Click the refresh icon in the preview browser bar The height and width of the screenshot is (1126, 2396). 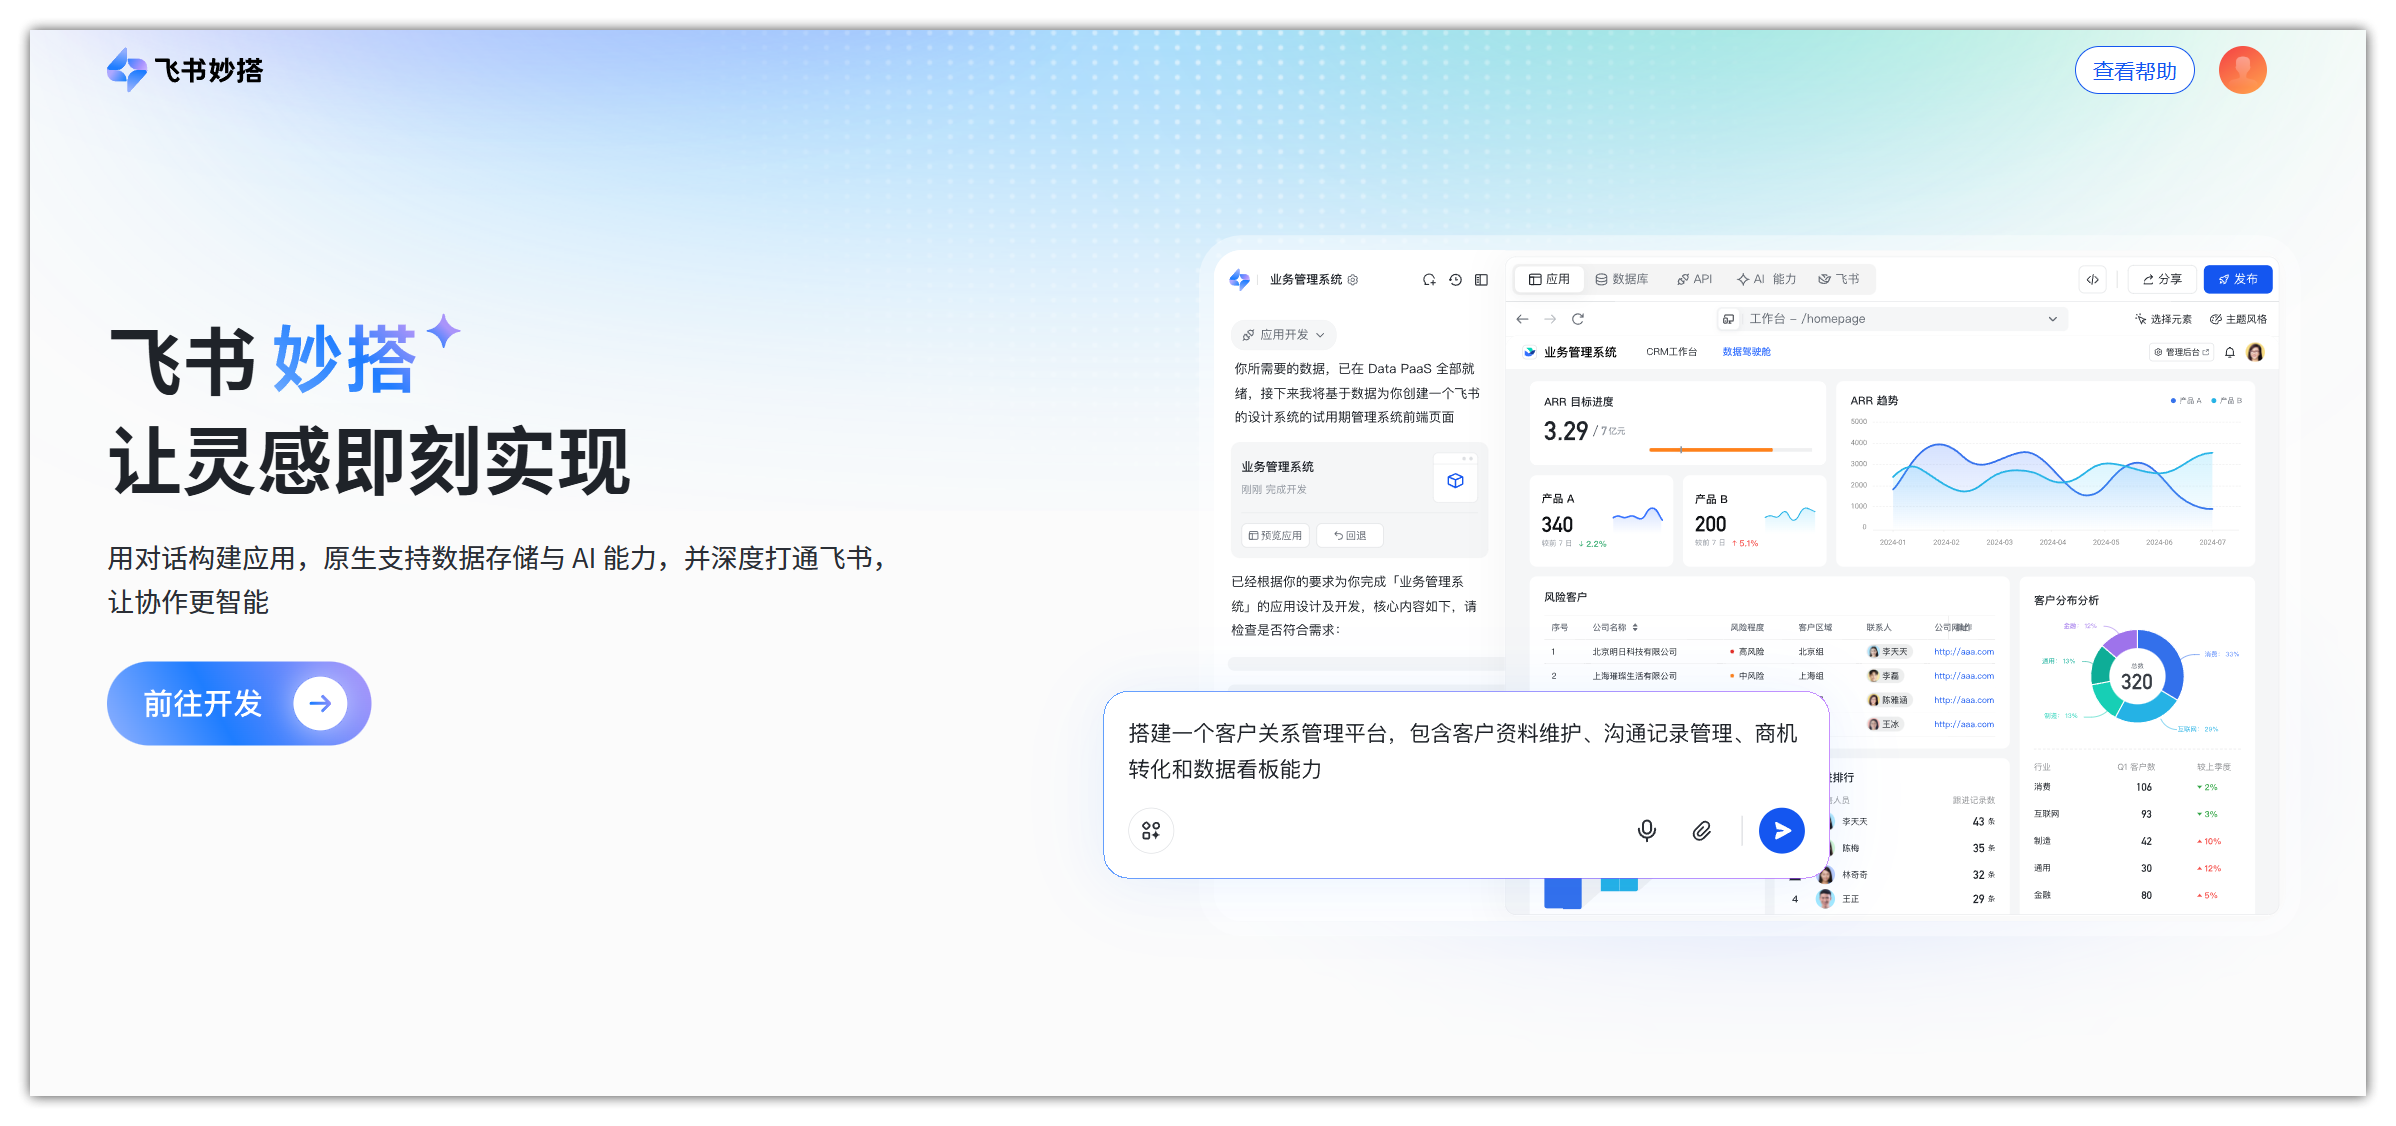pos(1578,318)
